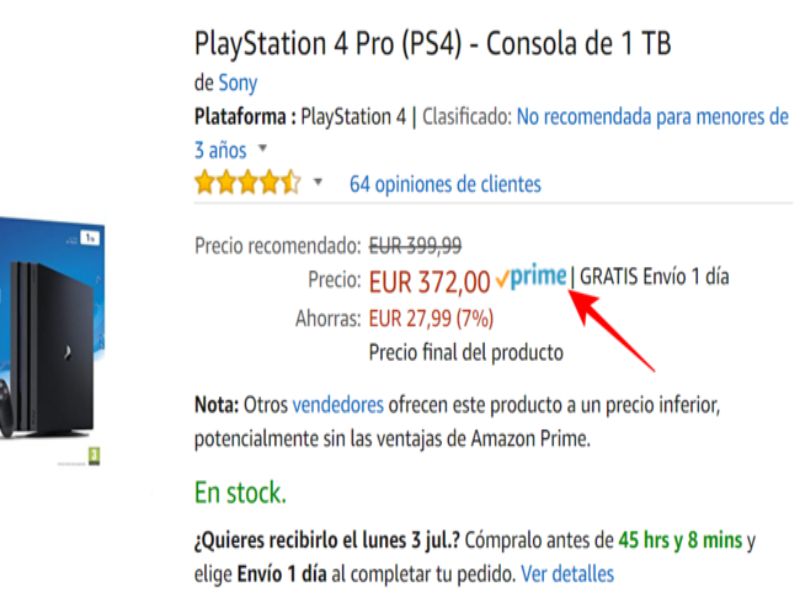800x600 pixels.
Task: Click '64 opiniones de clientes'
Action: tap(443, 183)
